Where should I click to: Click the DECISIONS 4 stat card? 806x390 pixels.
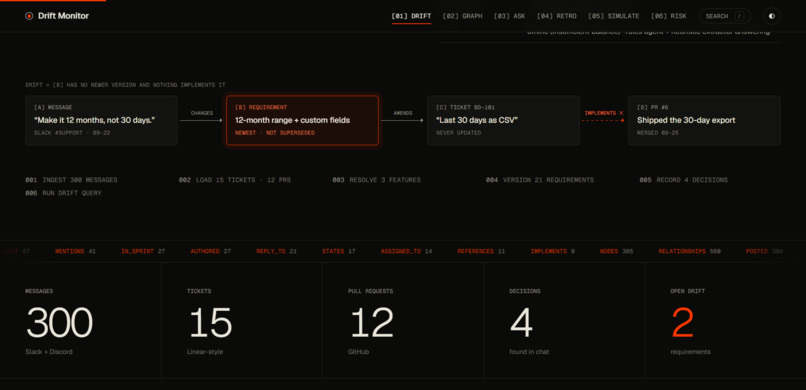point(564,321)
